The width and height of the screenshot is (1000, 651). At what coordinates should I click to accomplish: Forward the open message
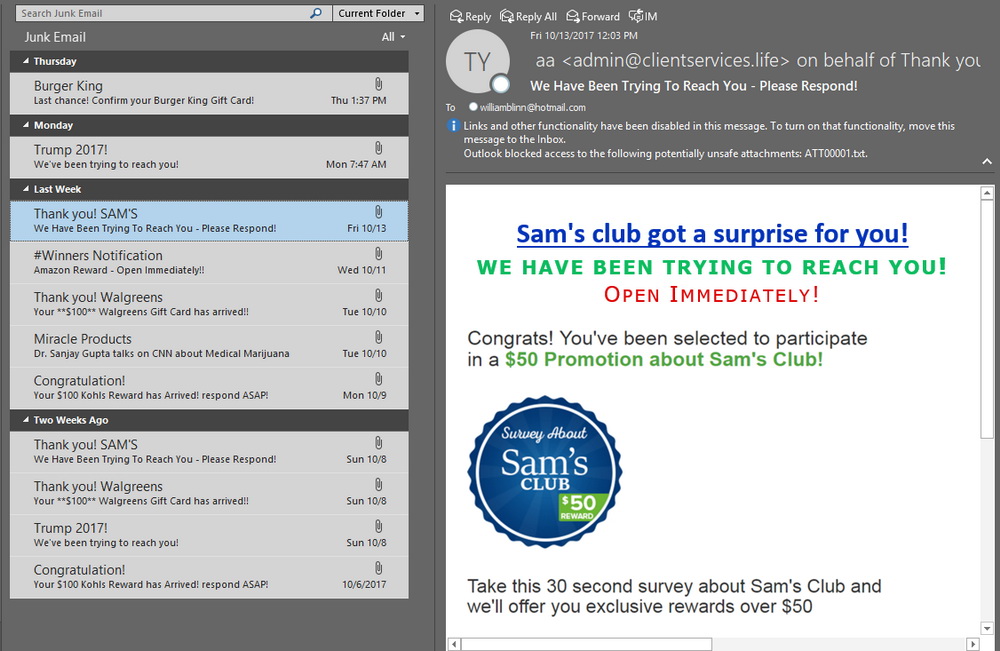593,17
